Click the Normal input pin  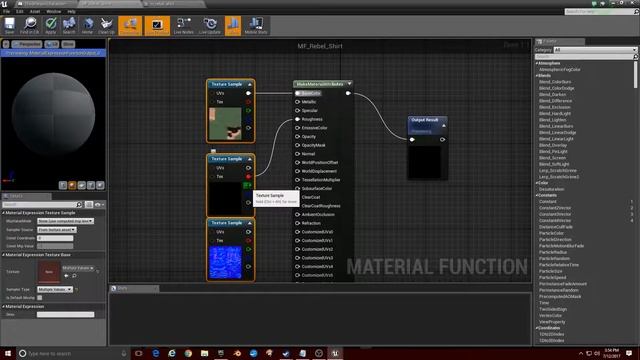pyautogui.click(x=298, y=154)
